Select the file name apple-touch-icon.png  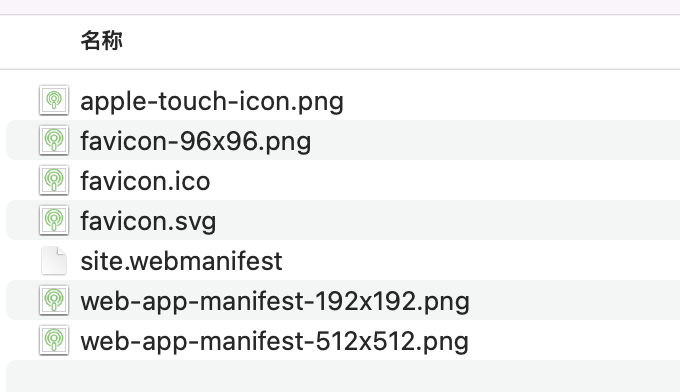coord(212,101)
